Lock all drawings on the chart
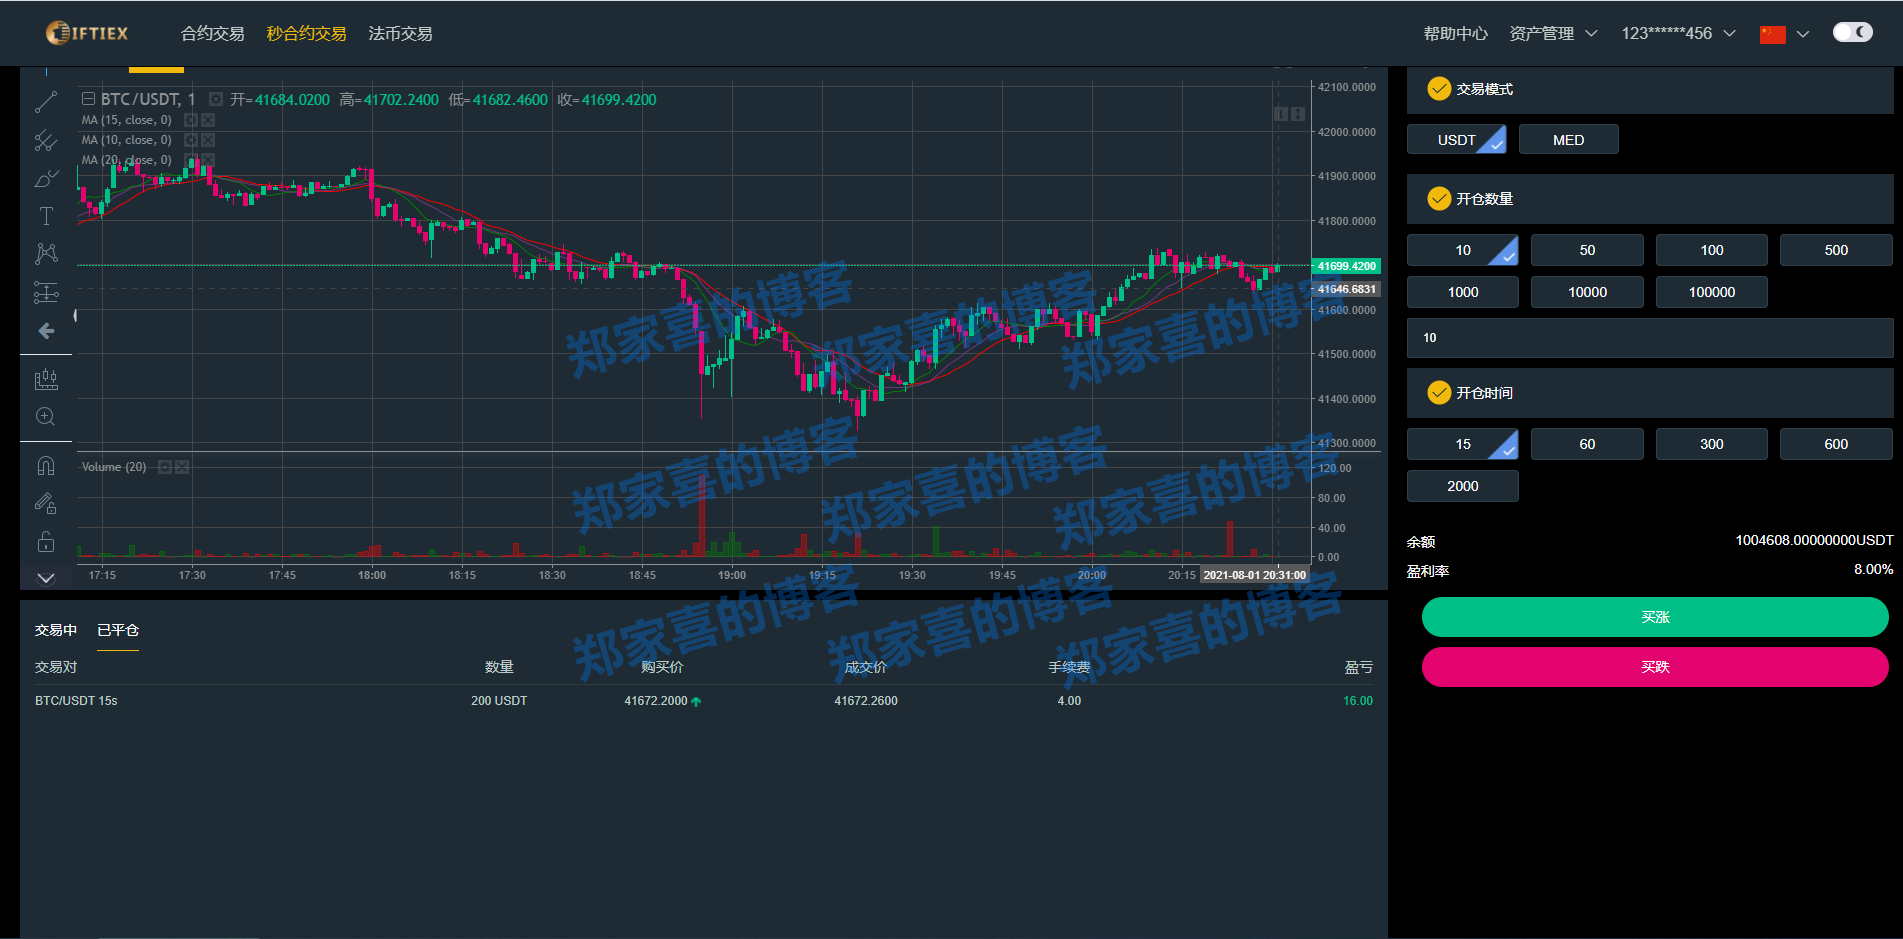This screenshot has height=939, width=1903. (46, 541)
